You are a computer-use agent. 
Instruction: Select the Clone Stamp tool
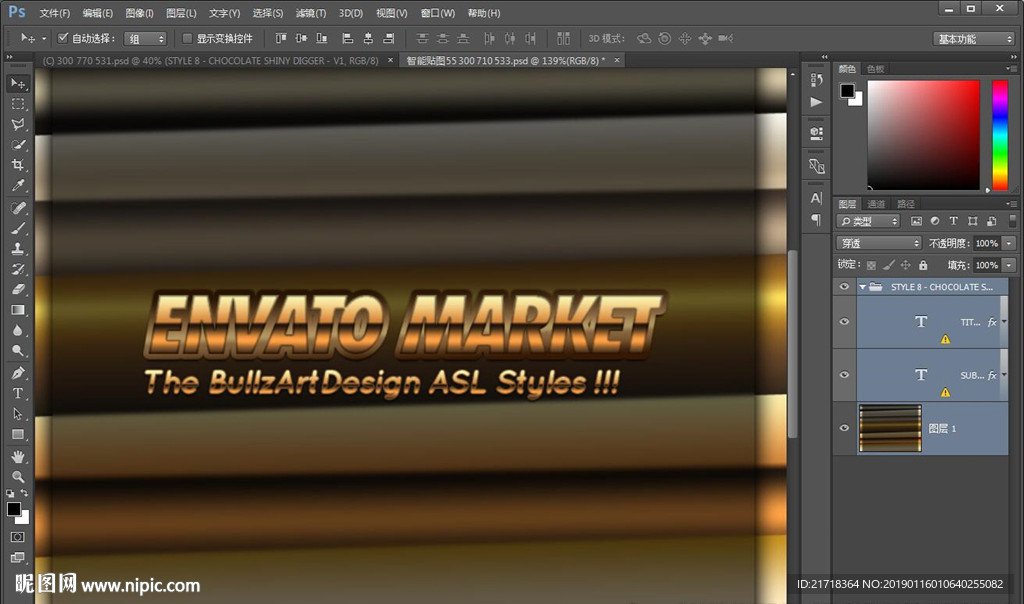click(x=18, y=249)
